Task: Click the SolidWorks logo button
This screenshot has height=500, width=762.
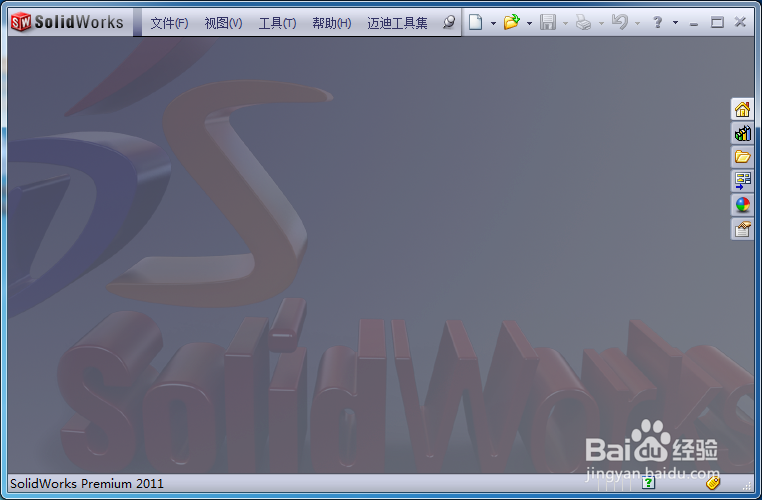Action: 67,22
